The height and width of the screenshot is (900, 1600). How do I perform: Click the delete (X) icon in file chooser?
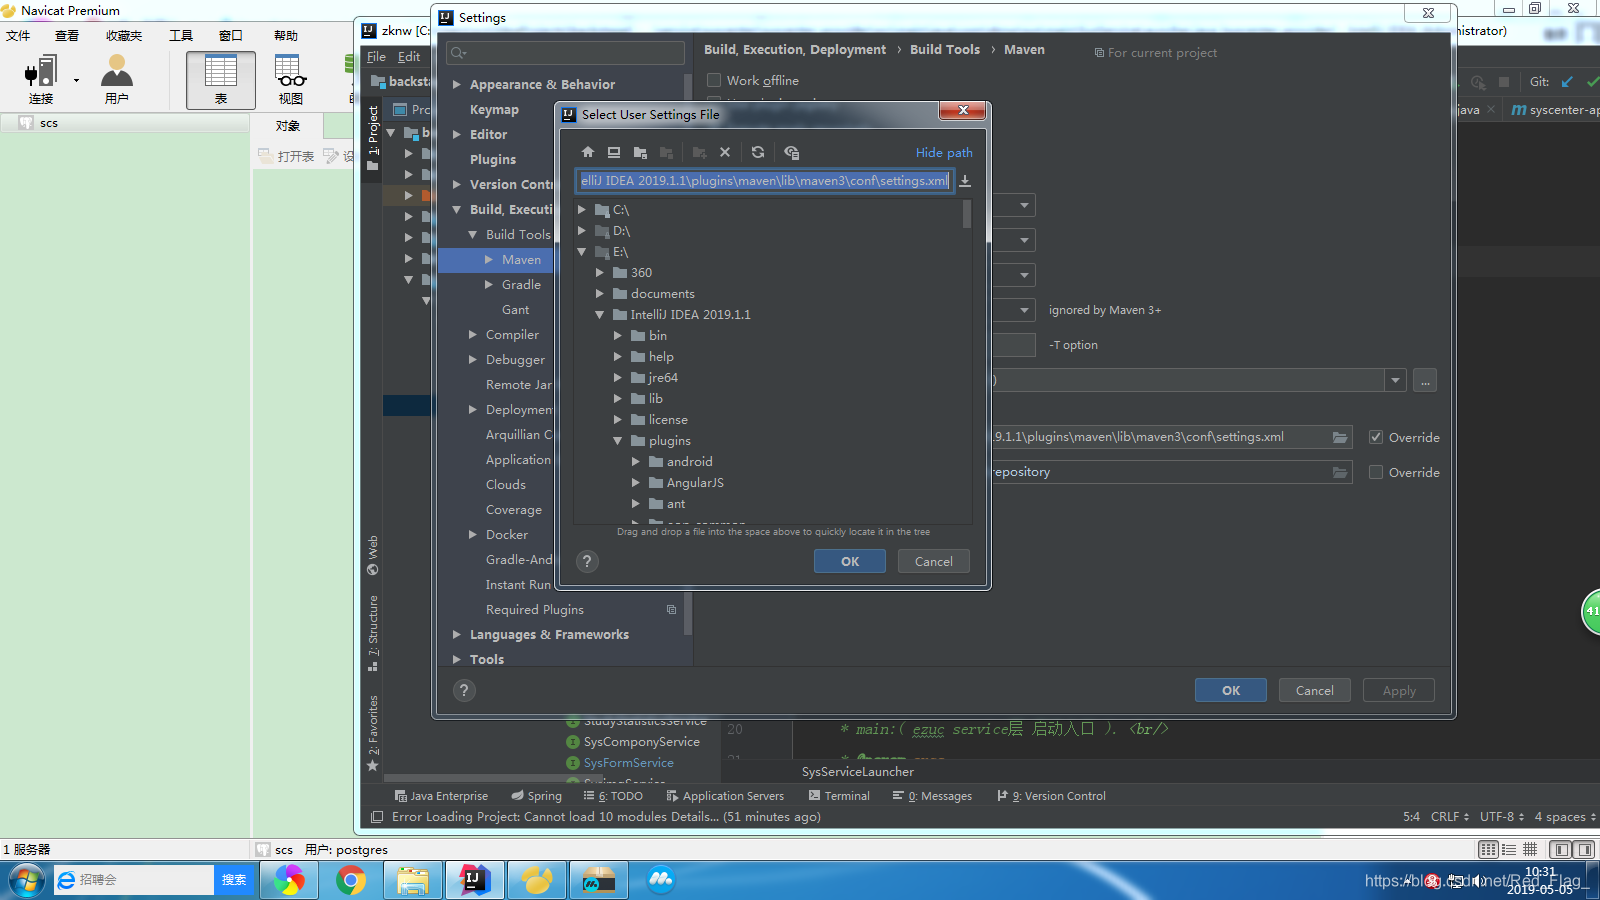(x=725, y=152)
